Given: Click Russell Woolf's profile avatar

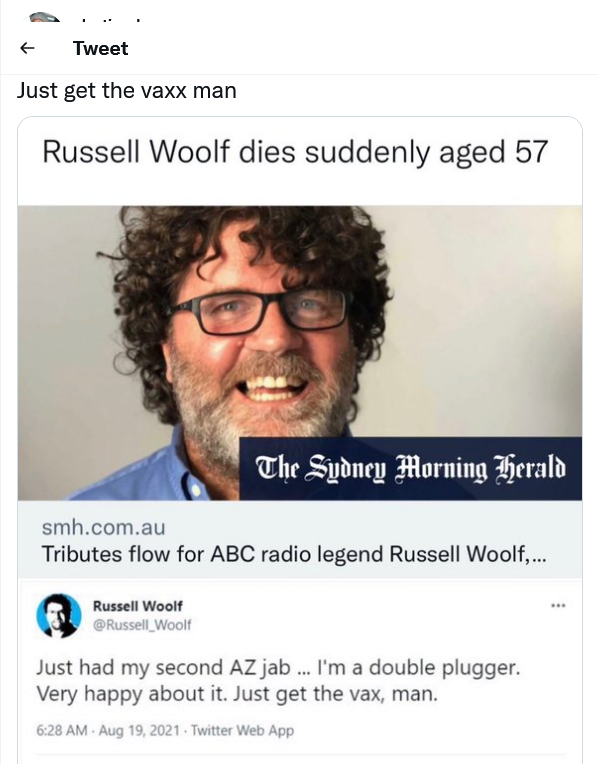Looking at the screenshot, I should pyautogui.click(x=58, y=615).
